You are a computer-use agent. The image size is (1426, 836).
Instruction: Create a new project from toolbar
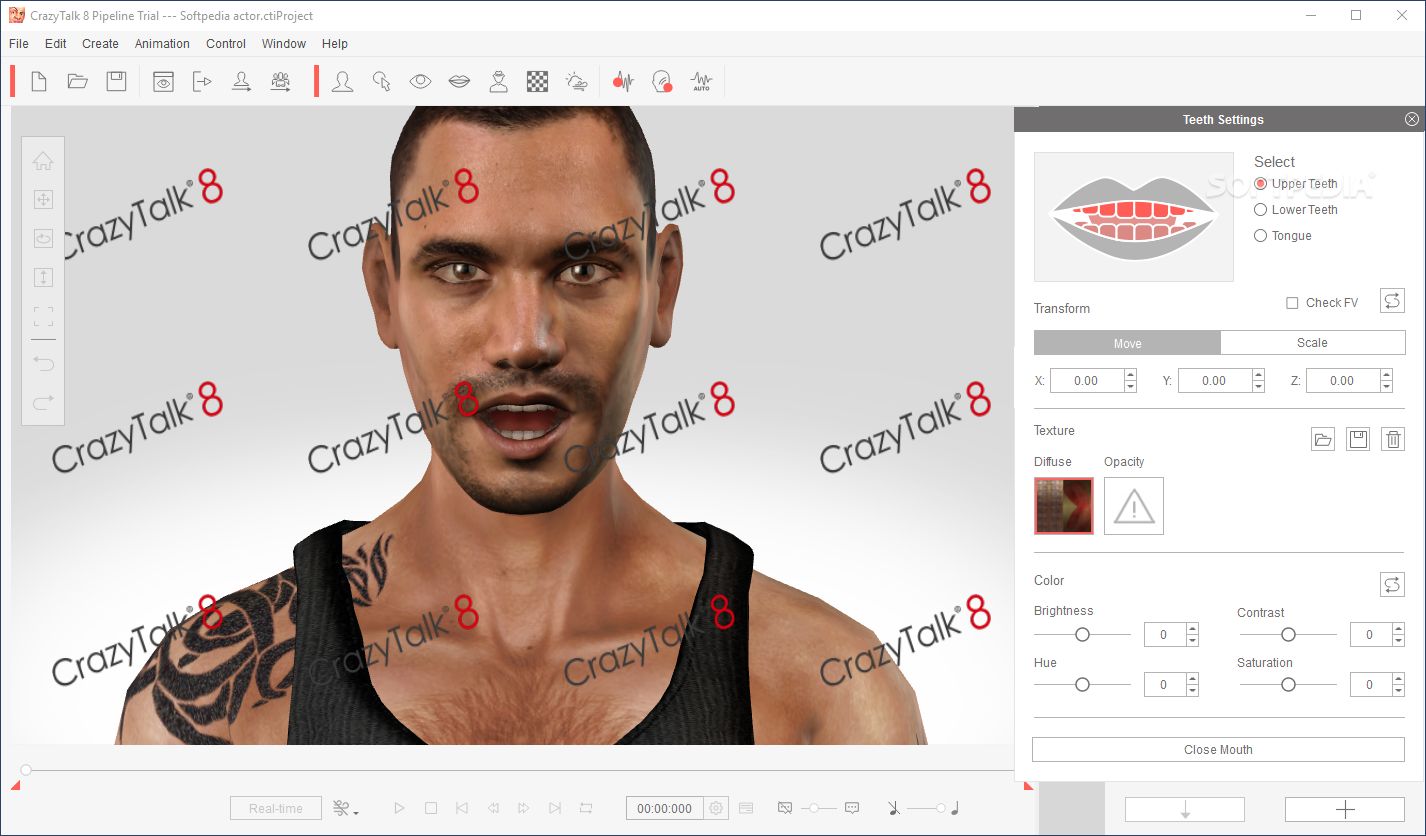(39, 82)
